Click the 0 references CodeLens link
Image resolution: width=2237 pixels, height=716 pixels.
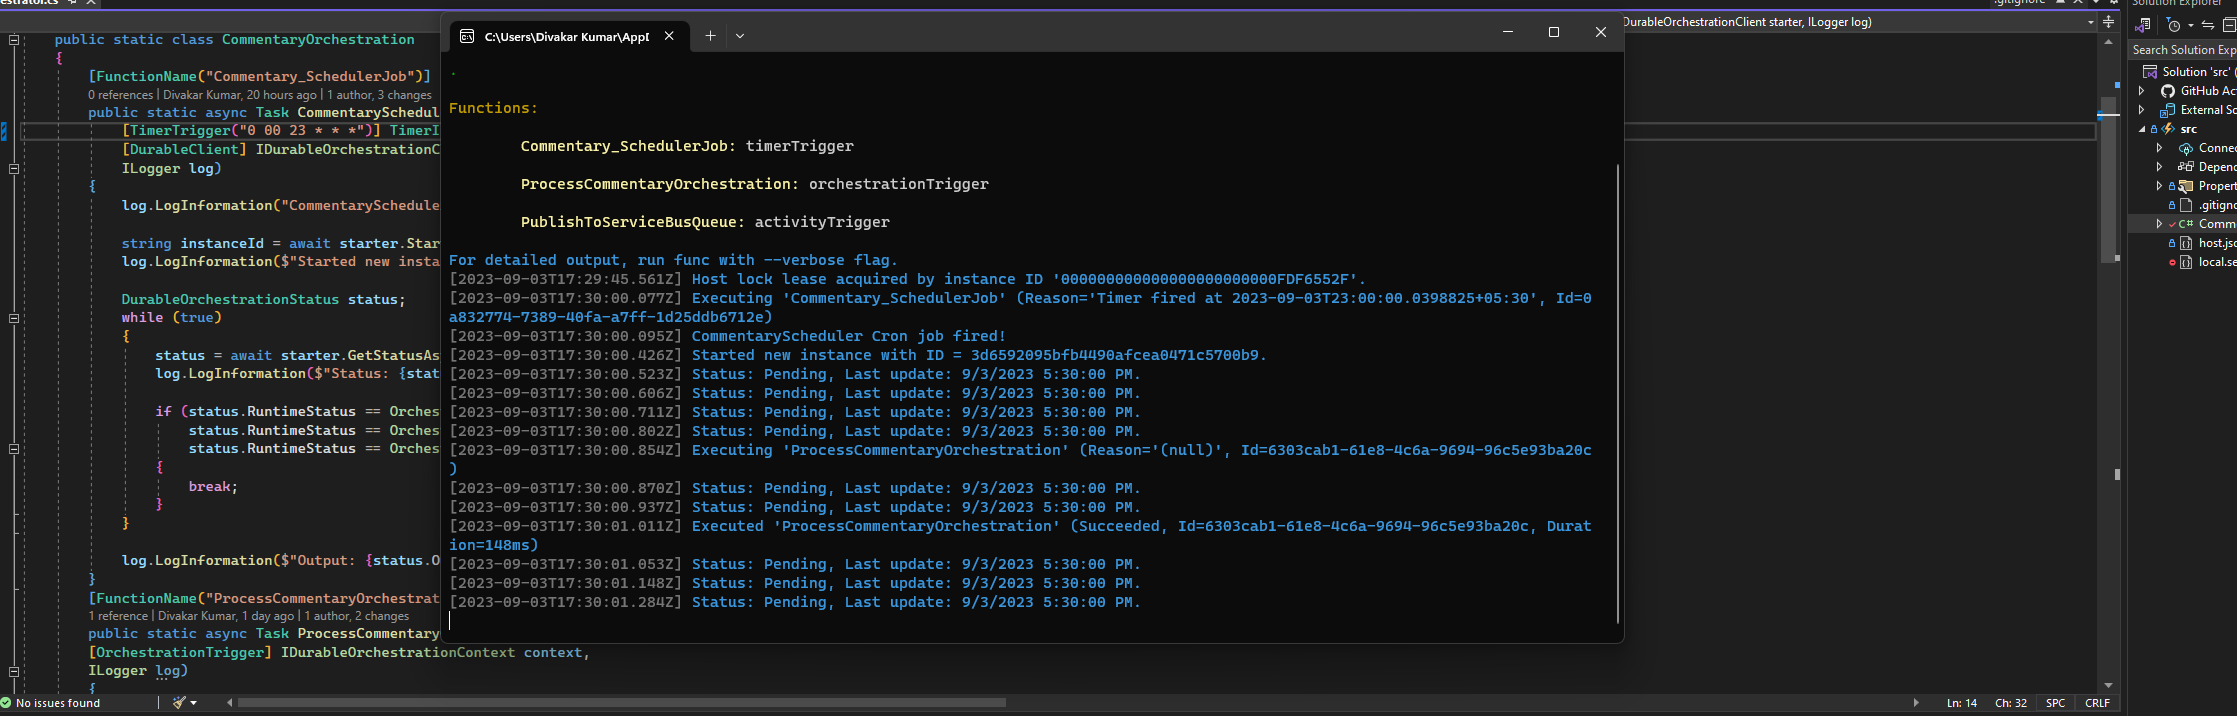(x=120, y=95)
